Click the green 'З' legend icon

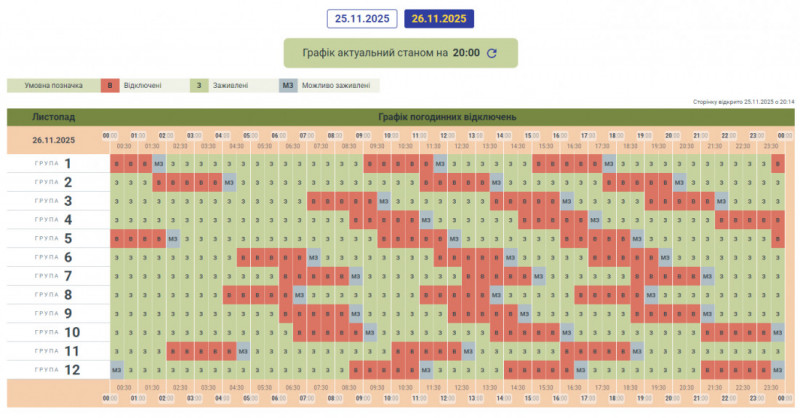199,85
